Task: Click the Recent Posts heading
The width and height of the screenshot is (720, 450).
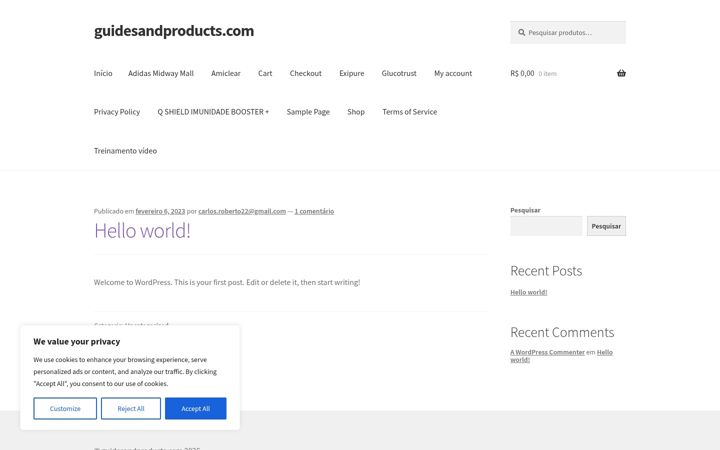Action: click(x=546, y=271)
